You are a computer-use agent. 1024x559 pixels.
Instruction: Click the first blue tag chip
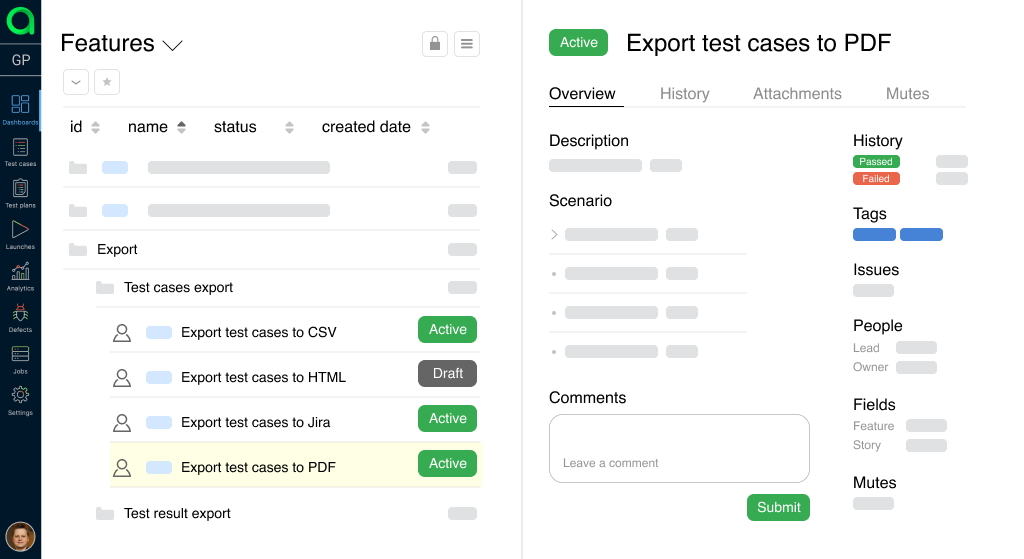(x=874, y=235)
